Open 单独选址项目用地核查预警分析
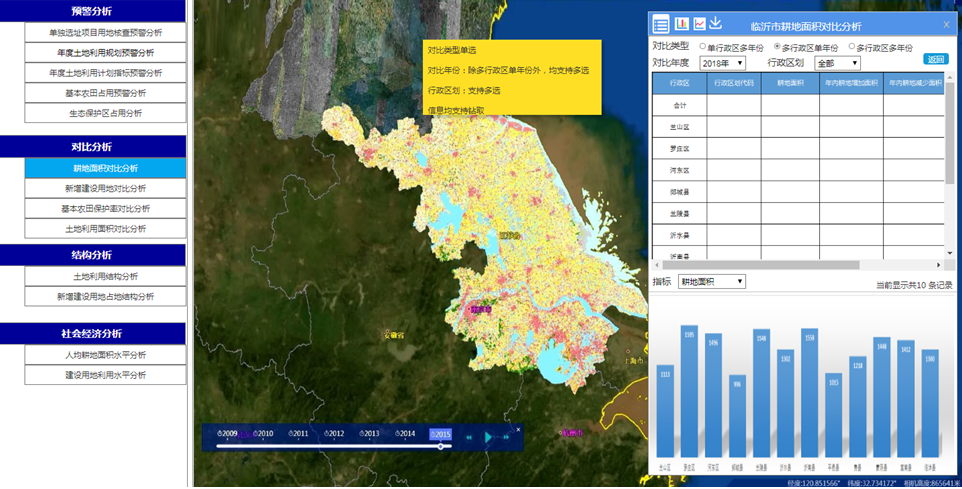The image size is (962, 489). pos(106,33)
